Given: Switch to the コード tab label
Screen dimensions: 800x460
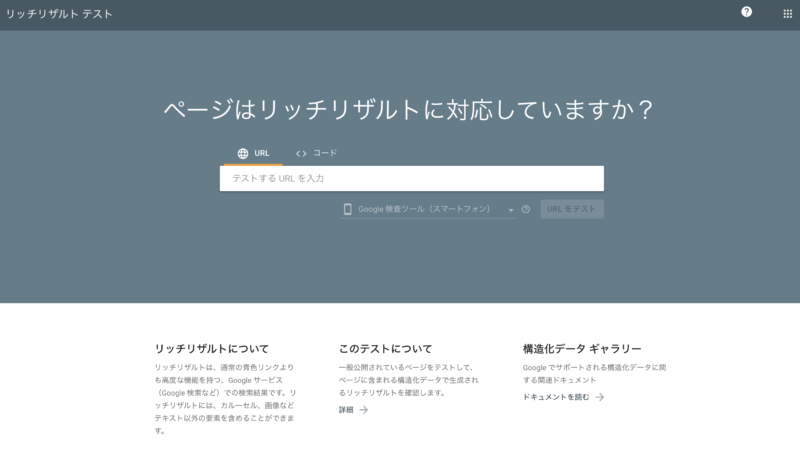Looking at the screenshot, I should (x=324, y=153).
